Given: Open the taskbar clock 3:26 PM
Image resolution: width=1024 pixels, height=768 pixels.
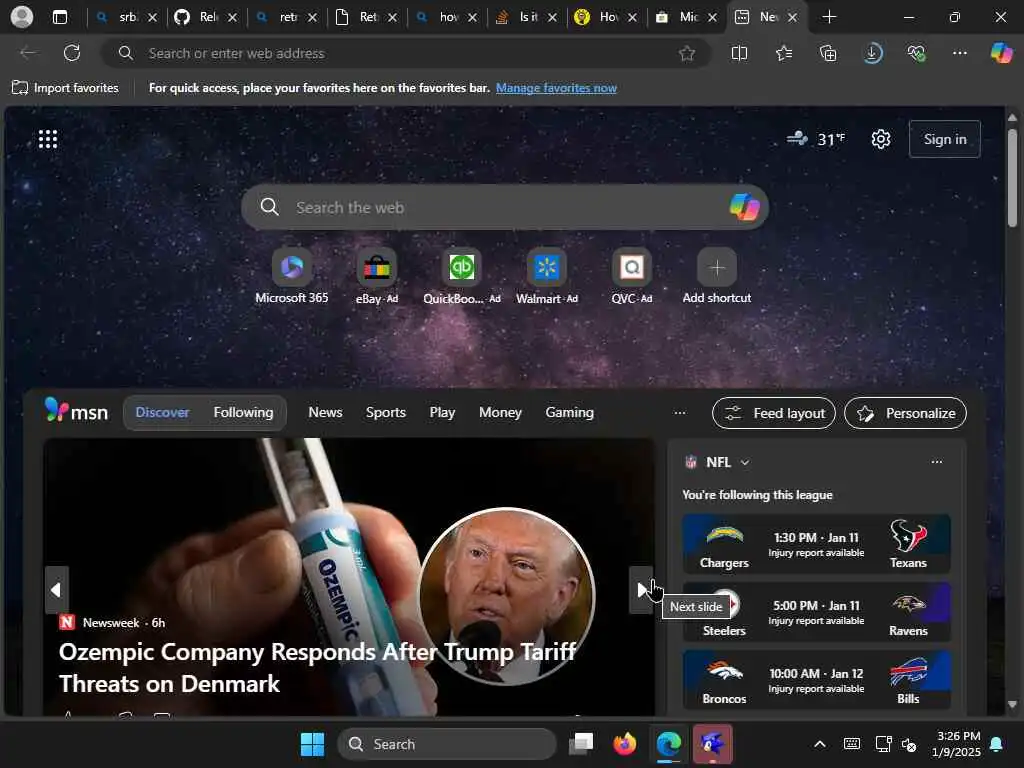Looking at the screenshot, I should 956,744.
